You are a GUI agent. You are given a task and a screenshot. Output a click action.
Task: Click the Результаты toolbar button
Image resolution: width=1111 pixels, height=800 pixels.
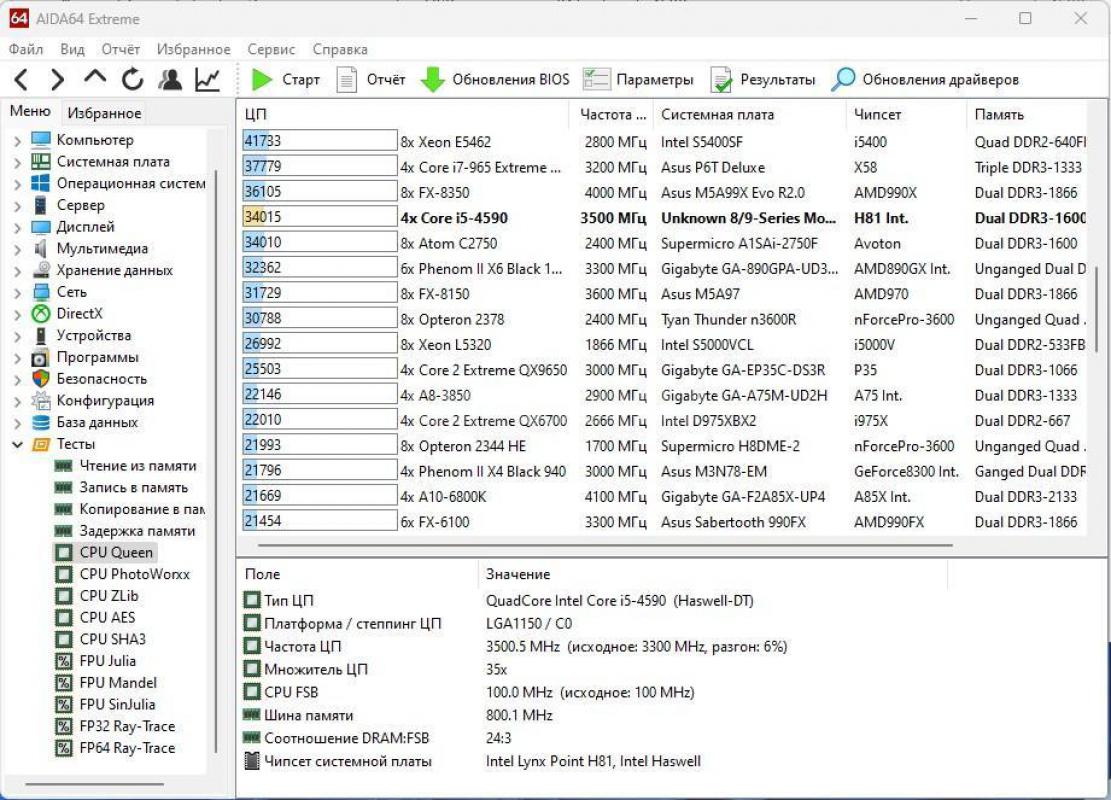pyautogui.click(x=763, y=80)
